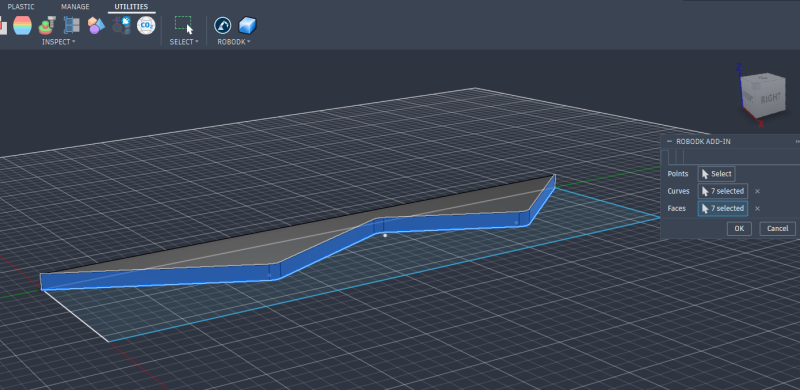Confirm the dialog with OK
The height and width of the screenshot is (390, 800).
tap(739, 228)
